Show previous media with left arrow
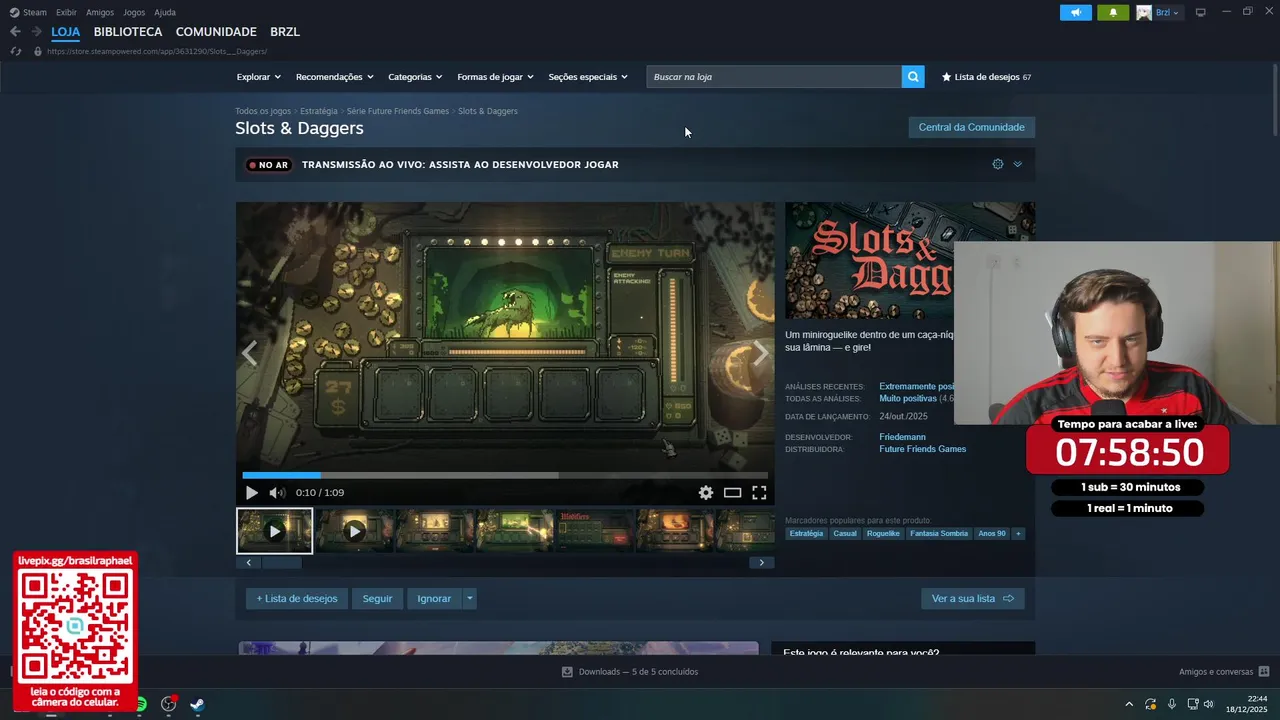Screen dimensions: 1280x720 point(249,353)
